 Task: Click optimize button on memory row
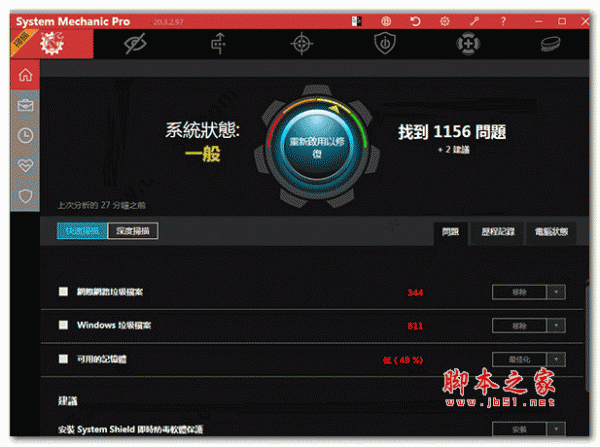[x=519, y=359]
